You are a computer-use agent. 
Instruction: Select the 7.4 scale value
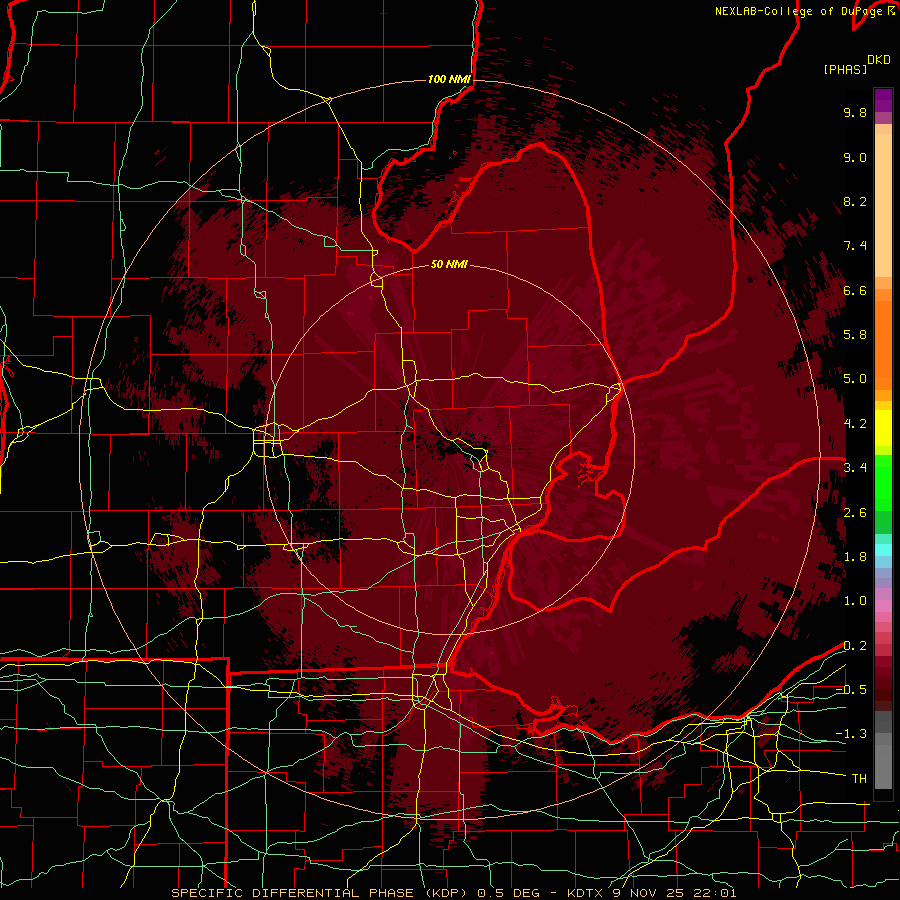click(855, 246)
